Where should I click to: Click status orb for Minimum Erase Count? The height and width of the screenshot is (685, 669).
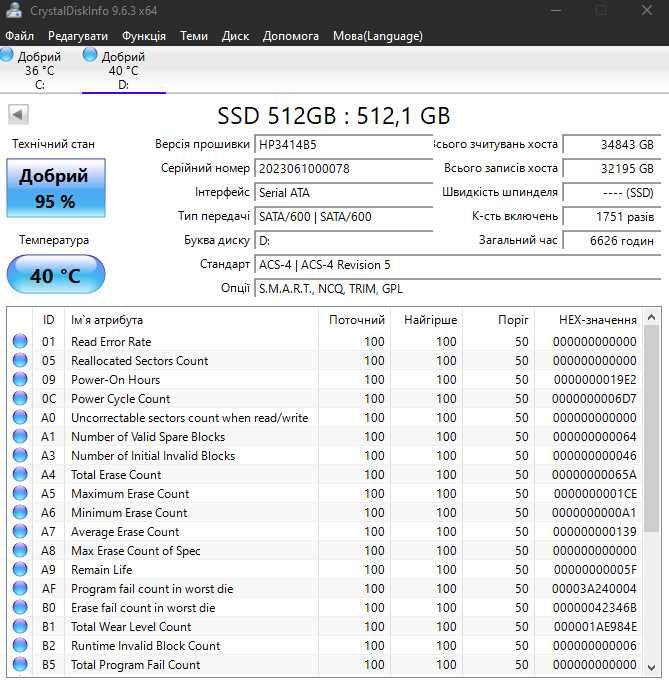20,512
